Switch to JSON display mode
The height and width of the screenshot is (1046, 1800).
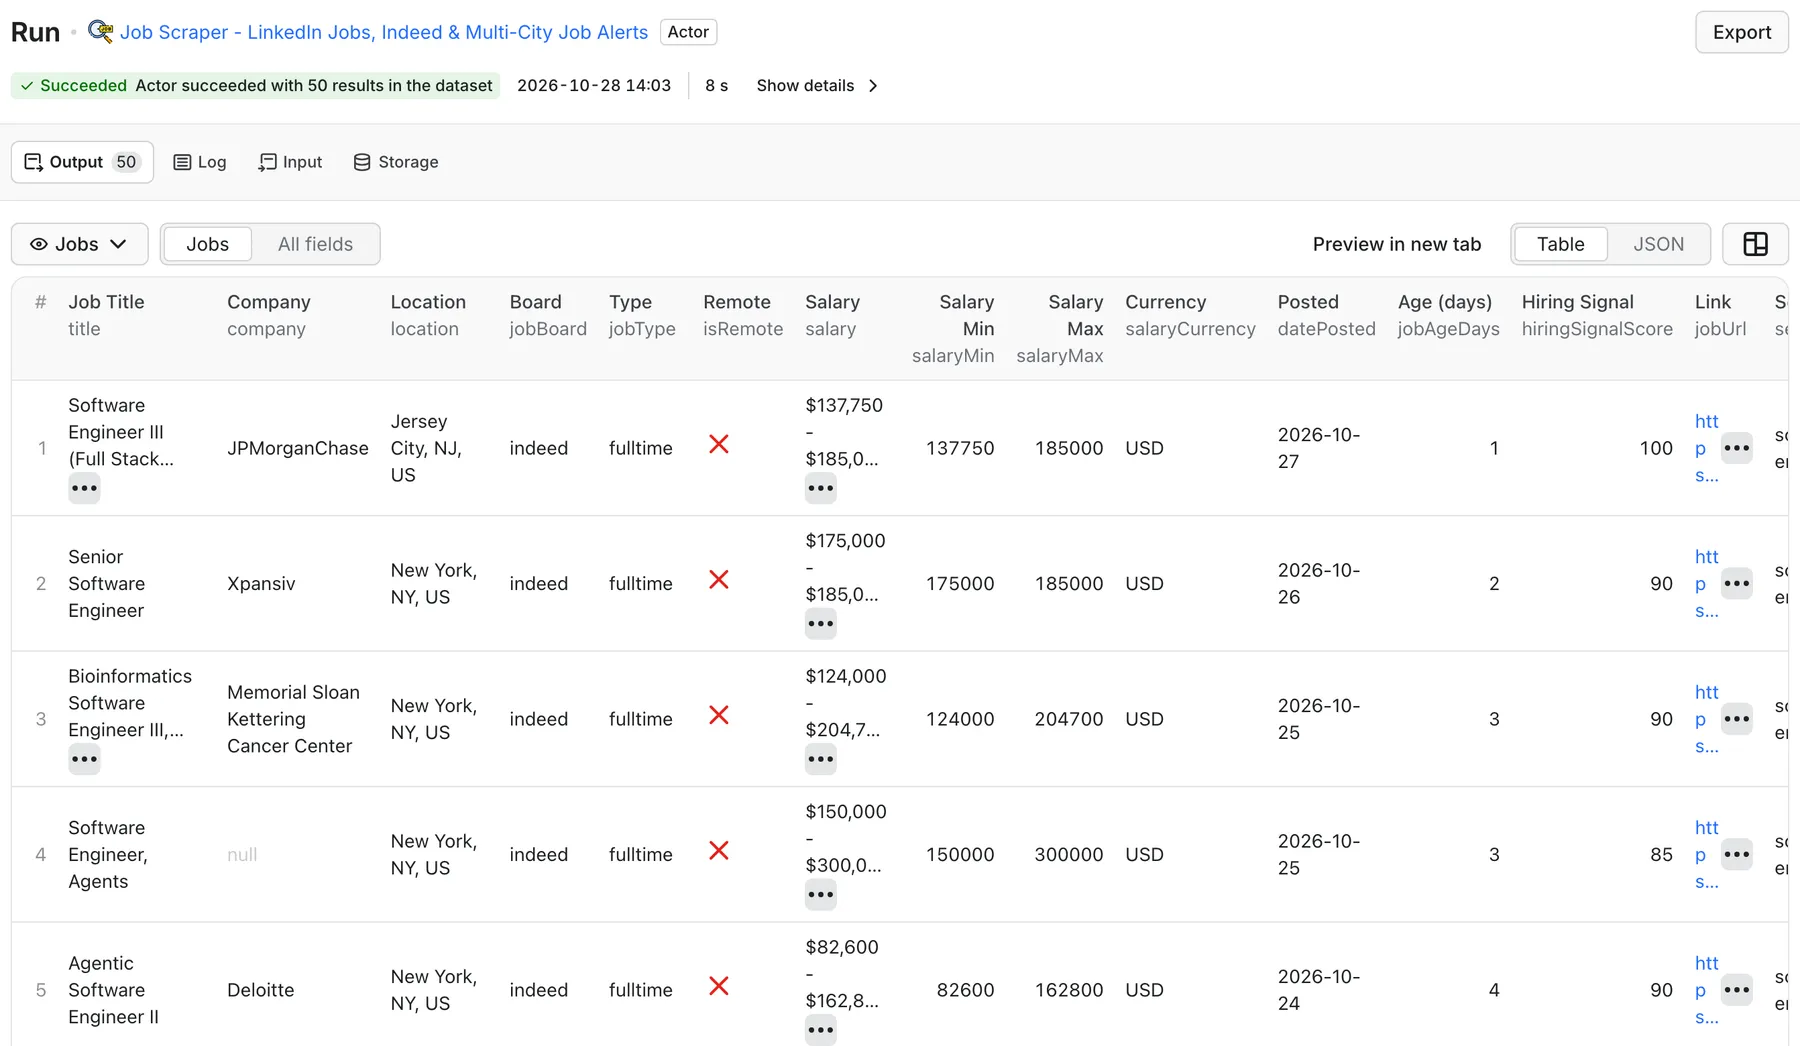point(1658,244)
